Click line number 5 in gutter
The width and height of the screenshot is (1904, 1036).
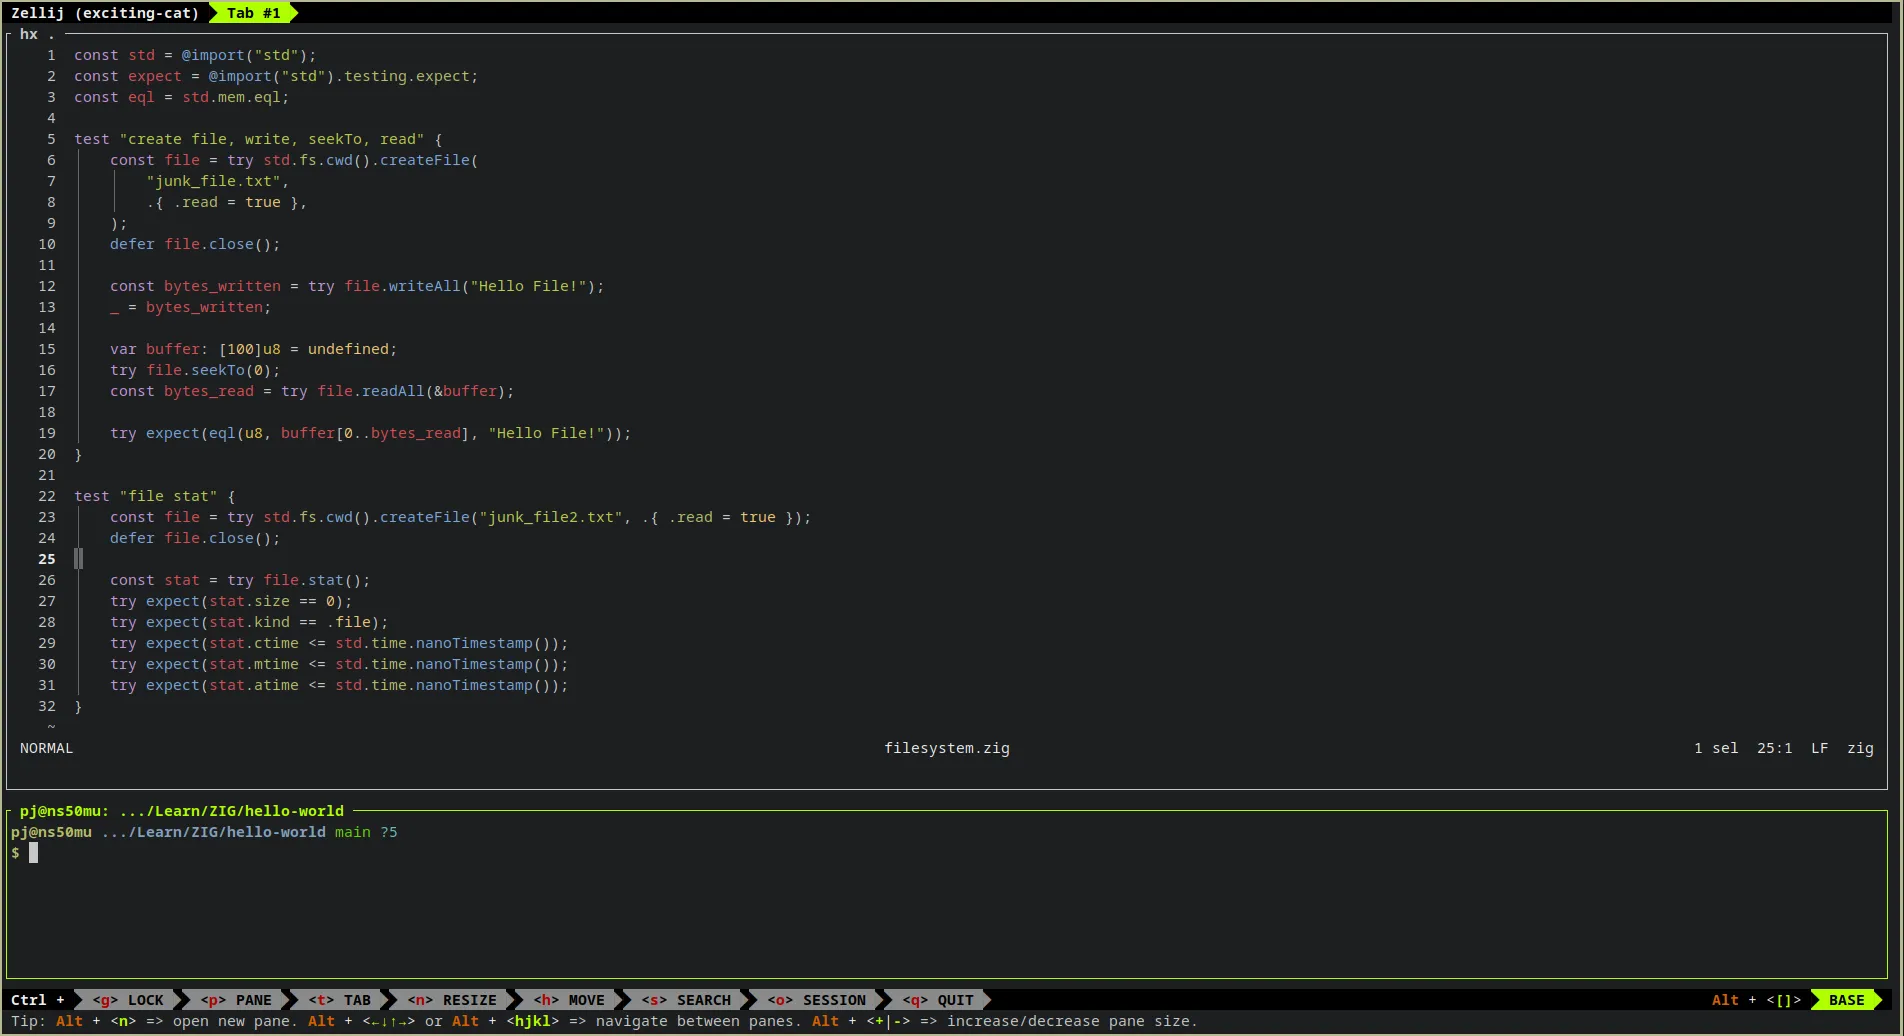[x=51, y=139]
